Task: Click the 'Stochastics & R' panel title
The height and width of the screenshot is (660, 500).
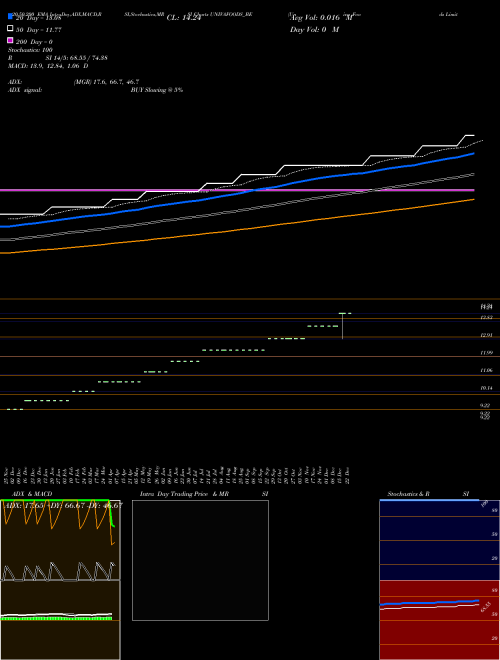Action: pyautogui.click(x=408, y=494)
